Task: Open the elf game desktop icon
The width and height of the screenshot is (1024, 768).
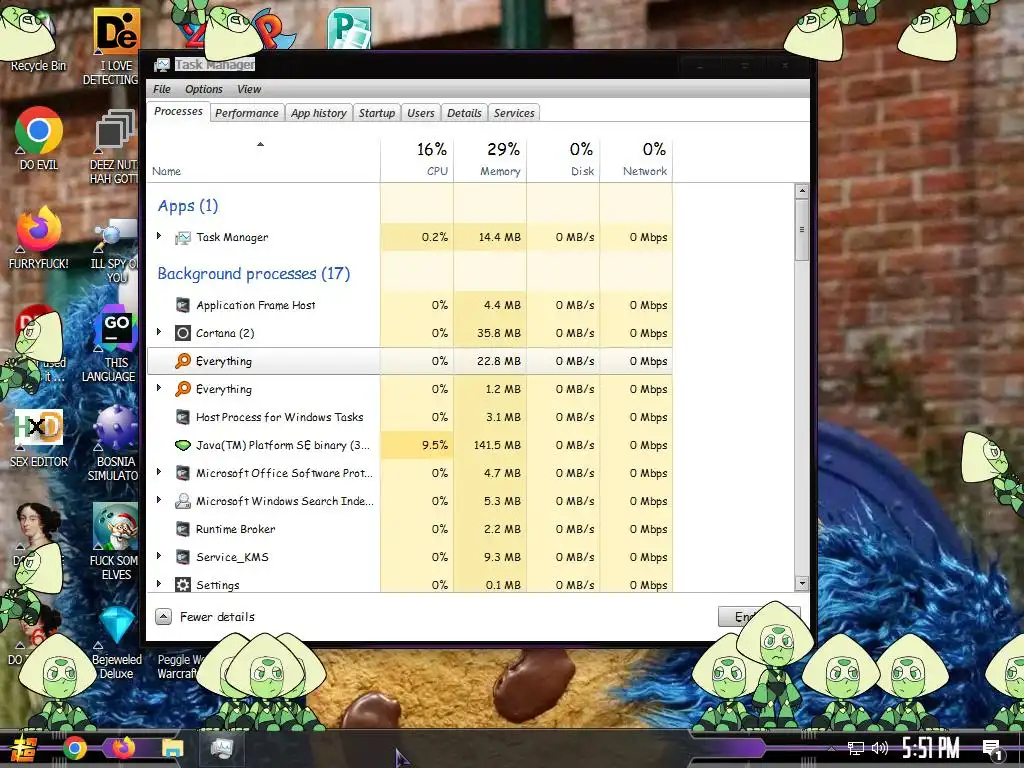Action: [x=115, y=526]
